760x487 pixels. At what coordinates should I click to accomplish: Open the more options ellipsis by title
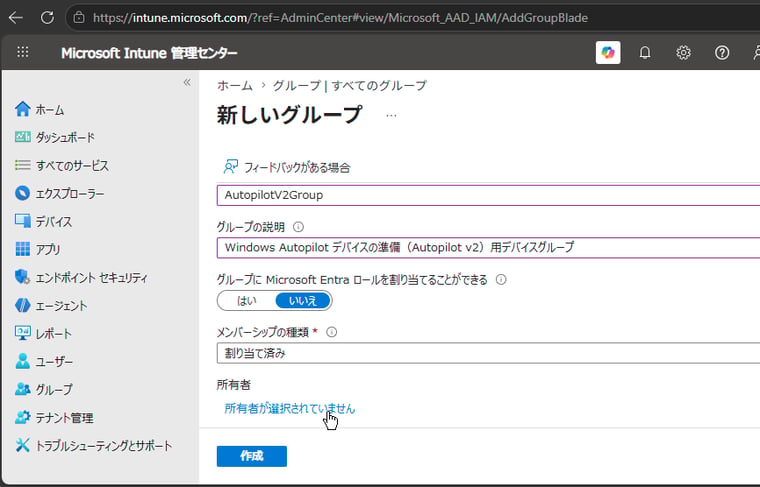point(391,116)
